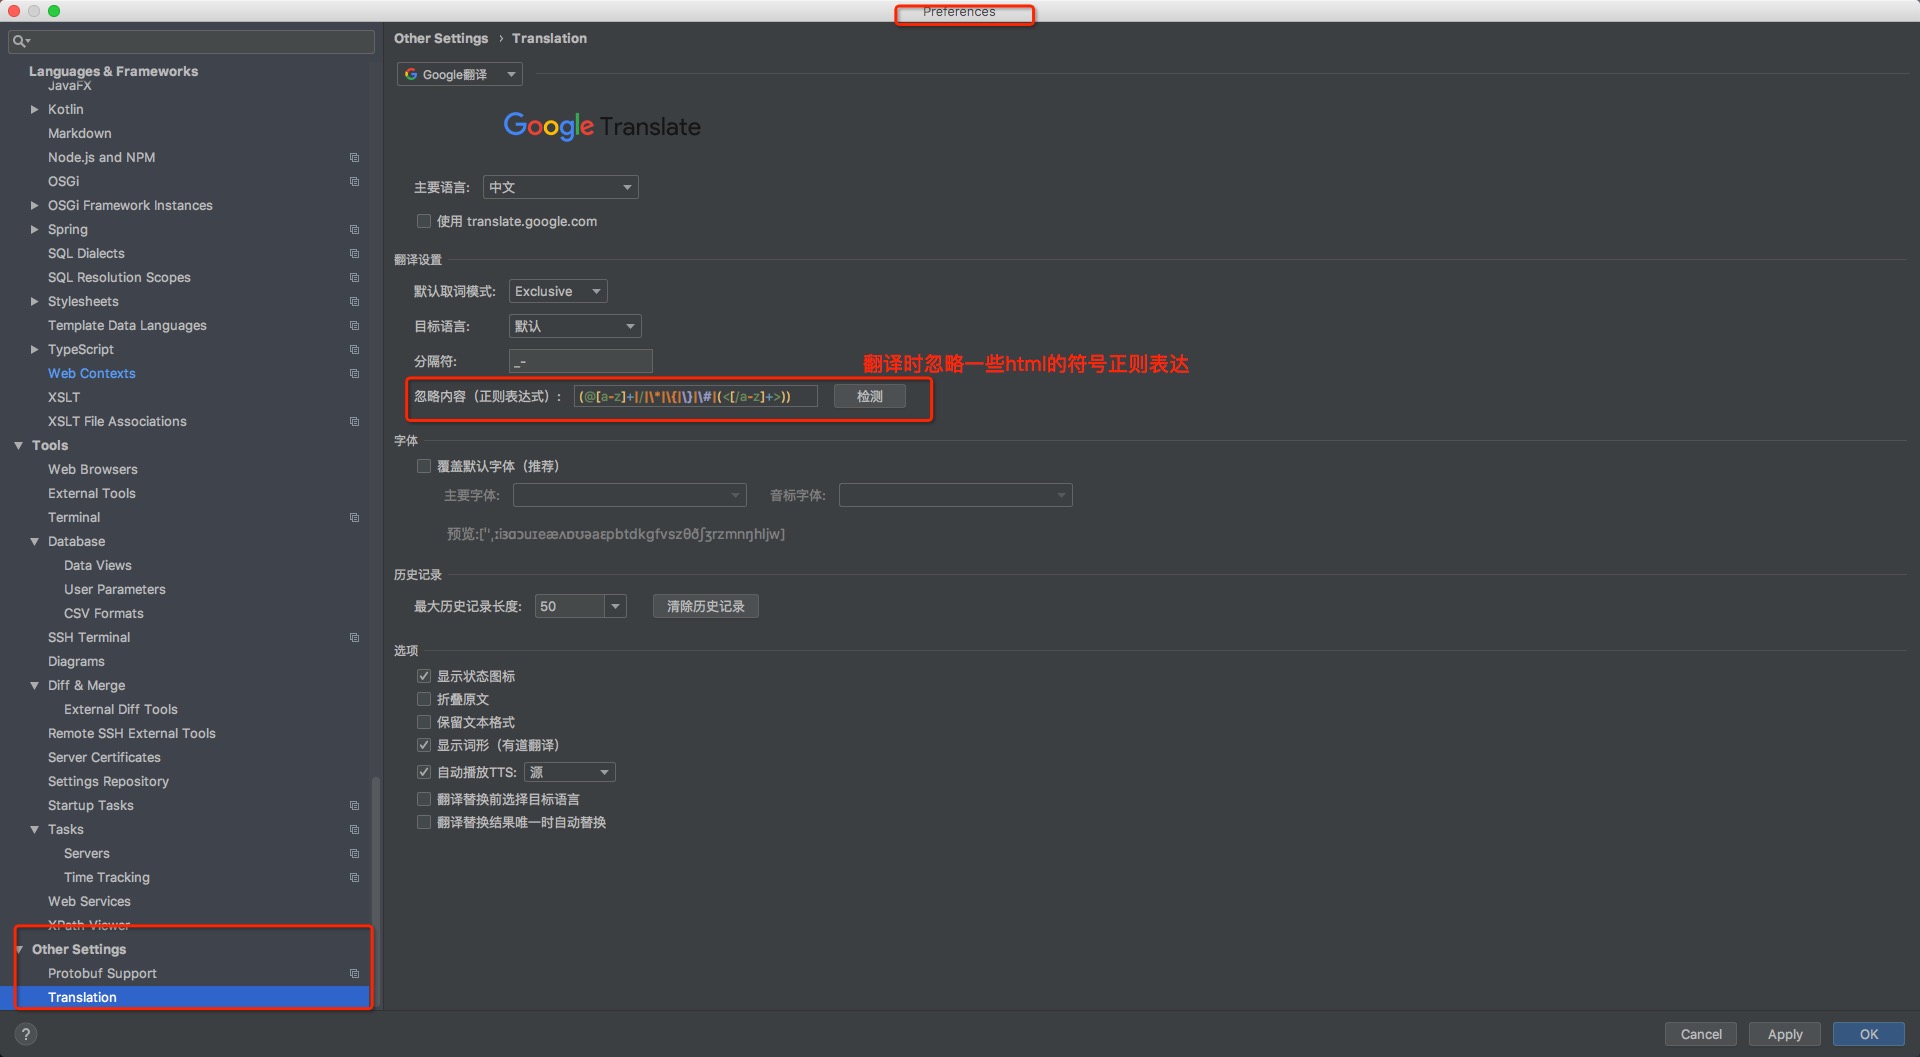1920x1057 pixels.
Task: Open the Translation settings item
Action: click(x=185, y=998)
